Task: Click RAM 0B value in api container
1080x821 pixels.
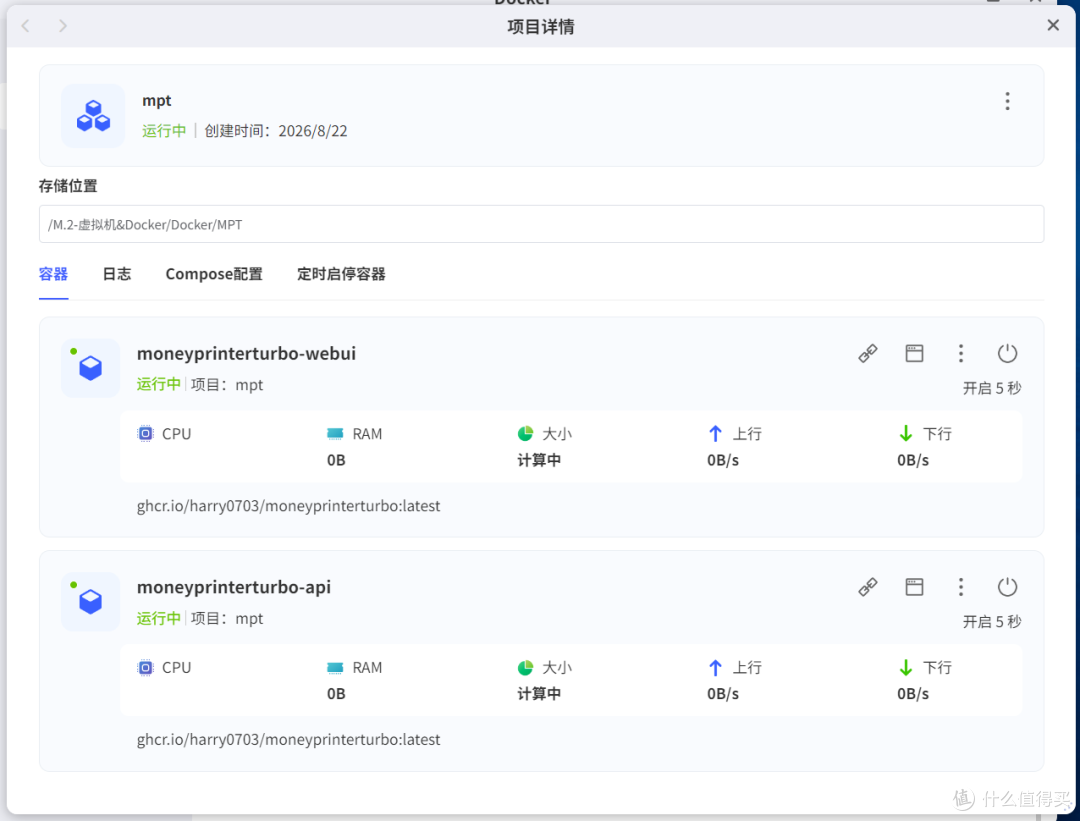Action: [336, 694]
